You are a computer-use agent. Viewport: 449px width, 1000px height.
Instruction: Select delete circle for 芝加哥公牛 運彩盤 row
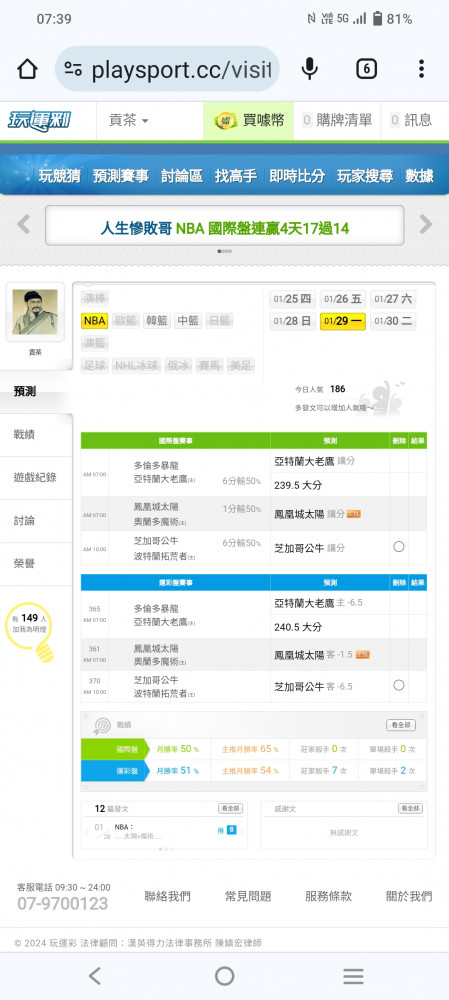point(399,685)
